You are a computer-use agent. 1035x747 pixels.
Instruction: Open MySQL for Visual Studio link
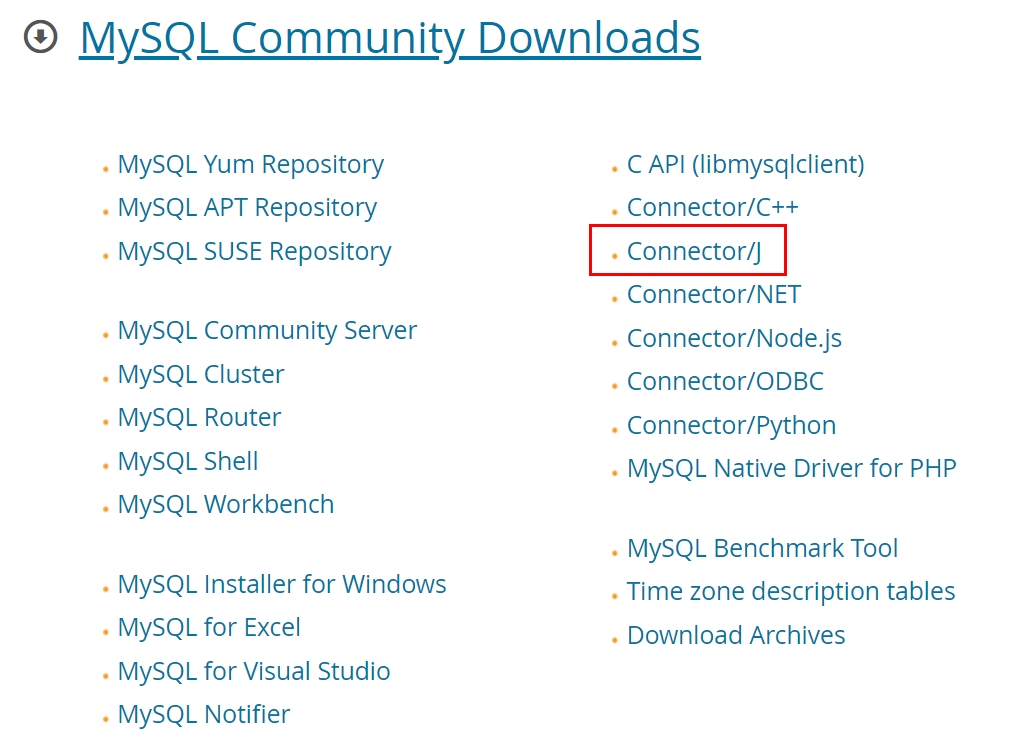point(254,672)
